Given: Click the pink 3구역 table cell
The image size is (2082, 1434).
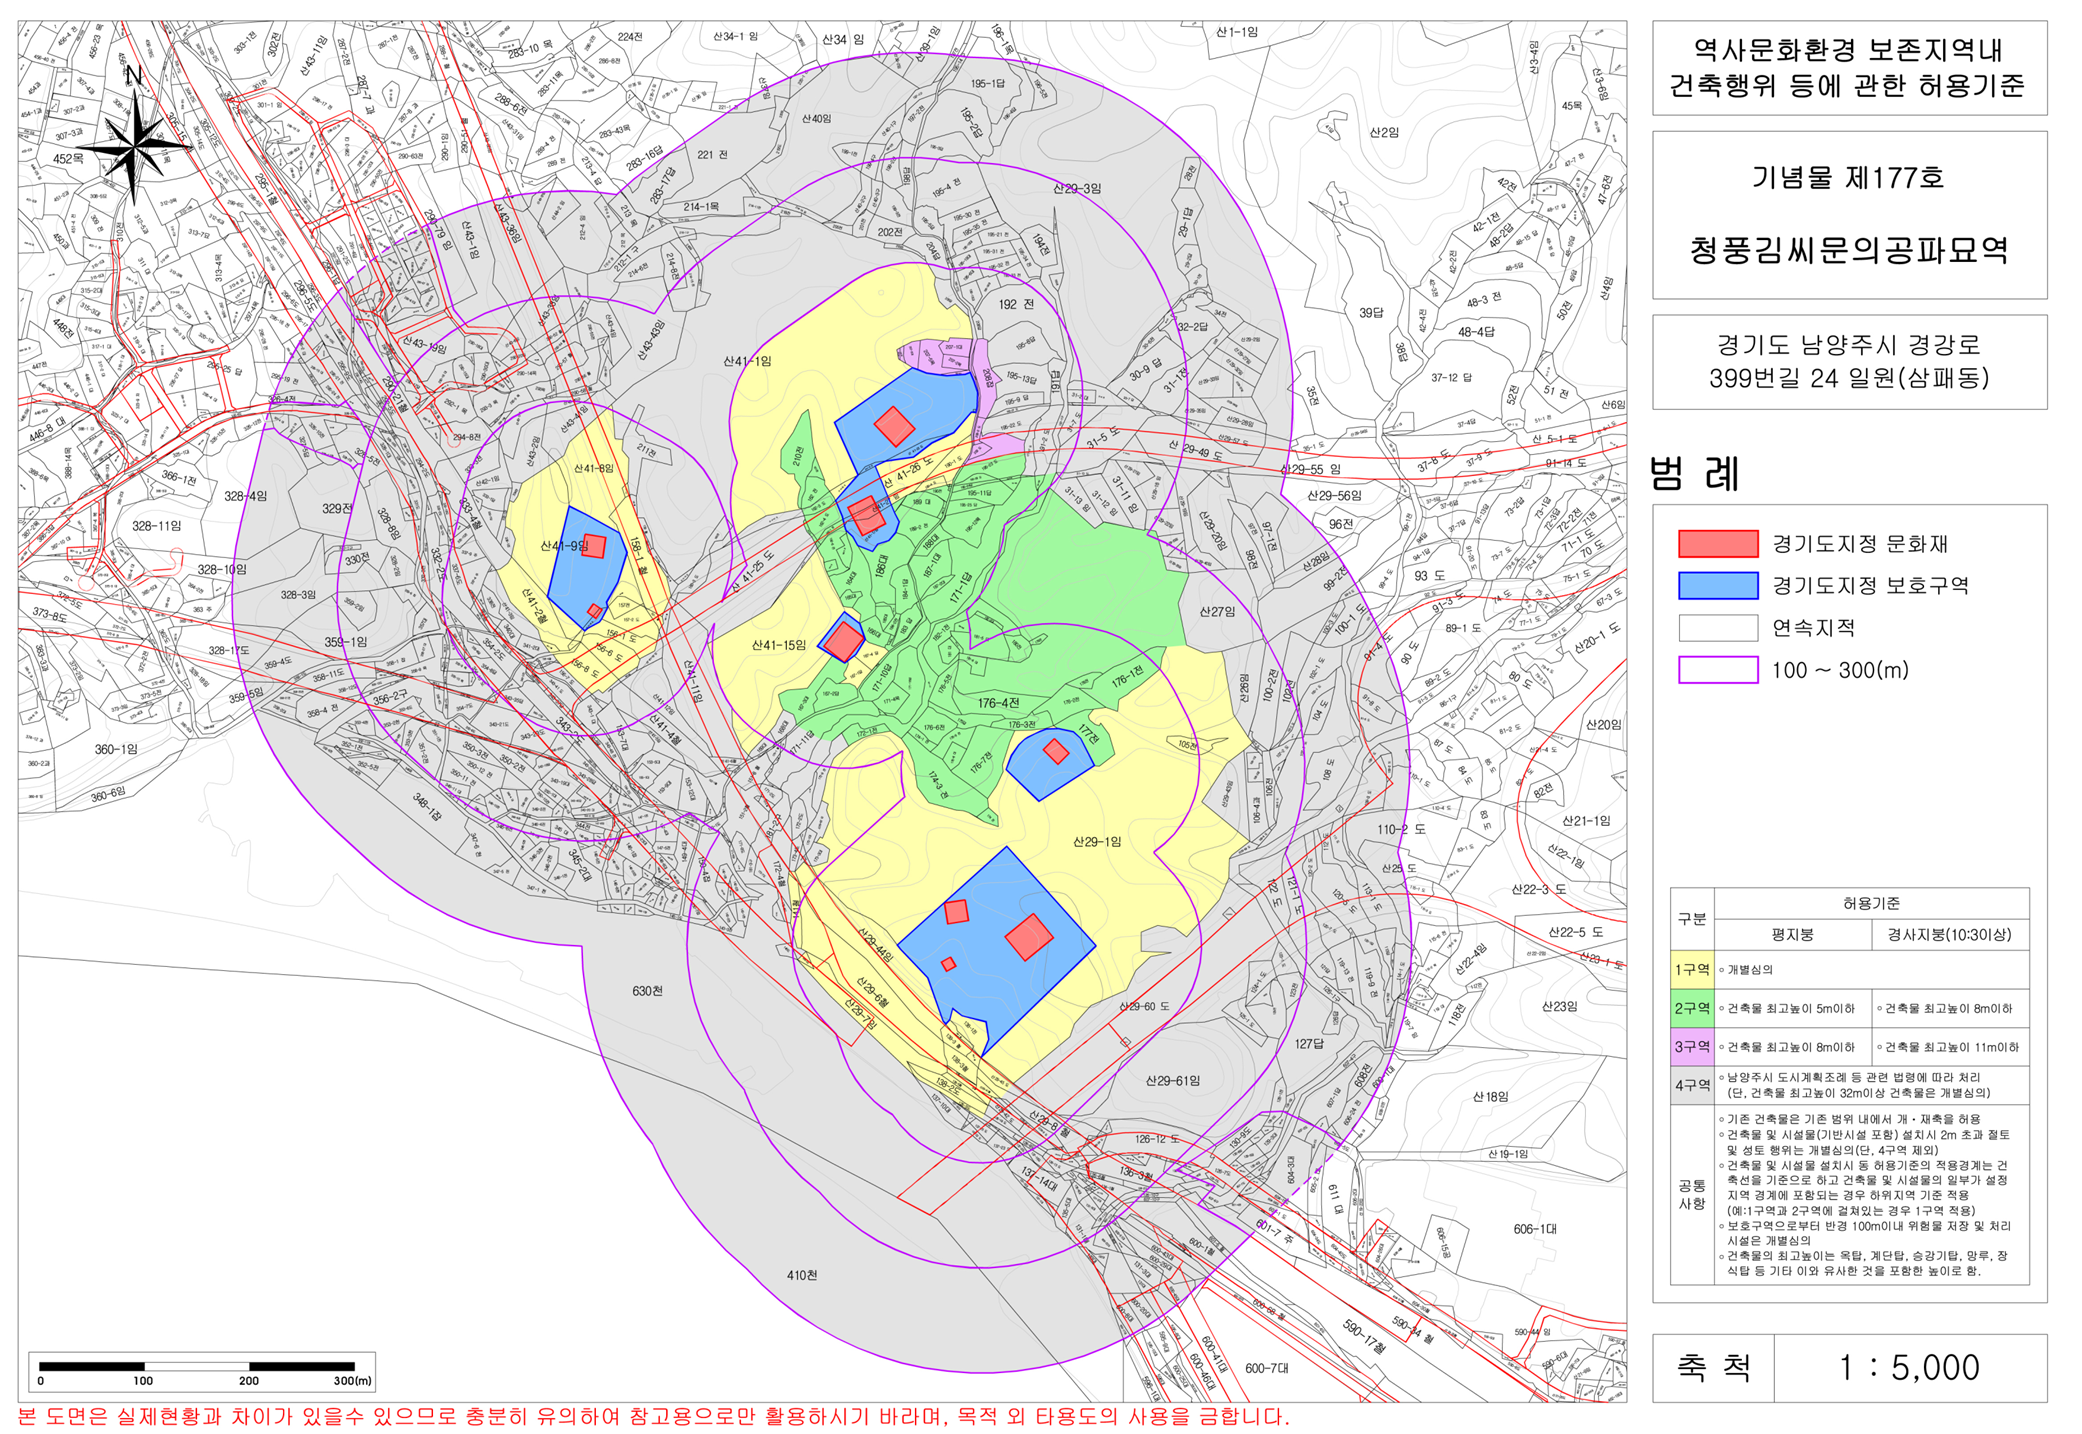Looking at the screenshot, I should 1691,1047.
